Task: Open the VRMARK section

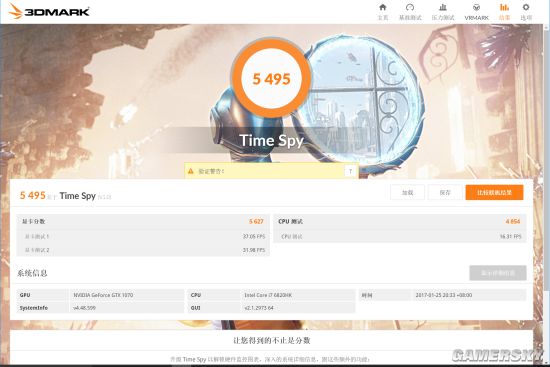Action: coord(476,12)
